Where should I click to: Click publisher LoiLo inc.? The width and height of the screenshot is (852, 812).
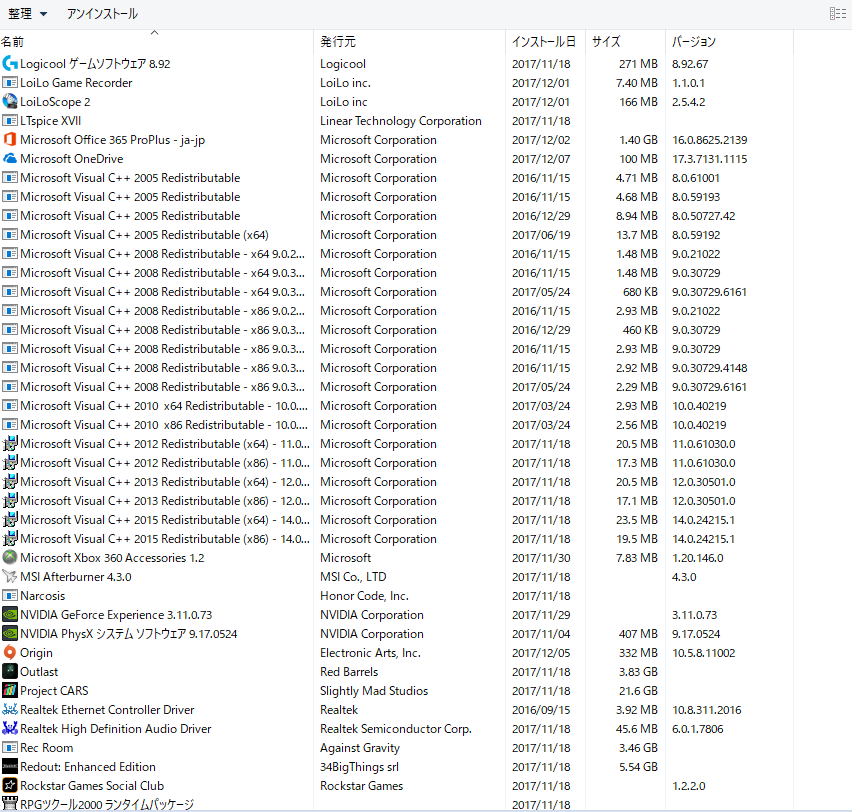(345, 83)
